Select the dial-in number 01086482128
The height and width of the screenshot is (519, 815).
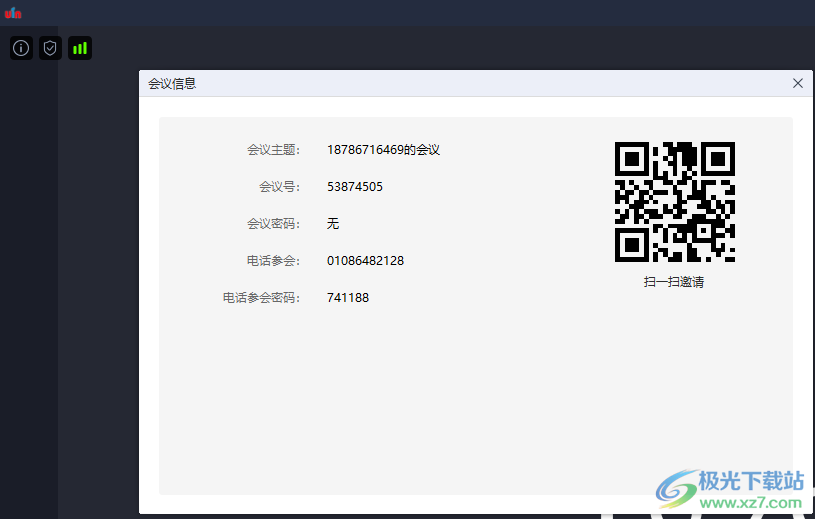[365, 260]
